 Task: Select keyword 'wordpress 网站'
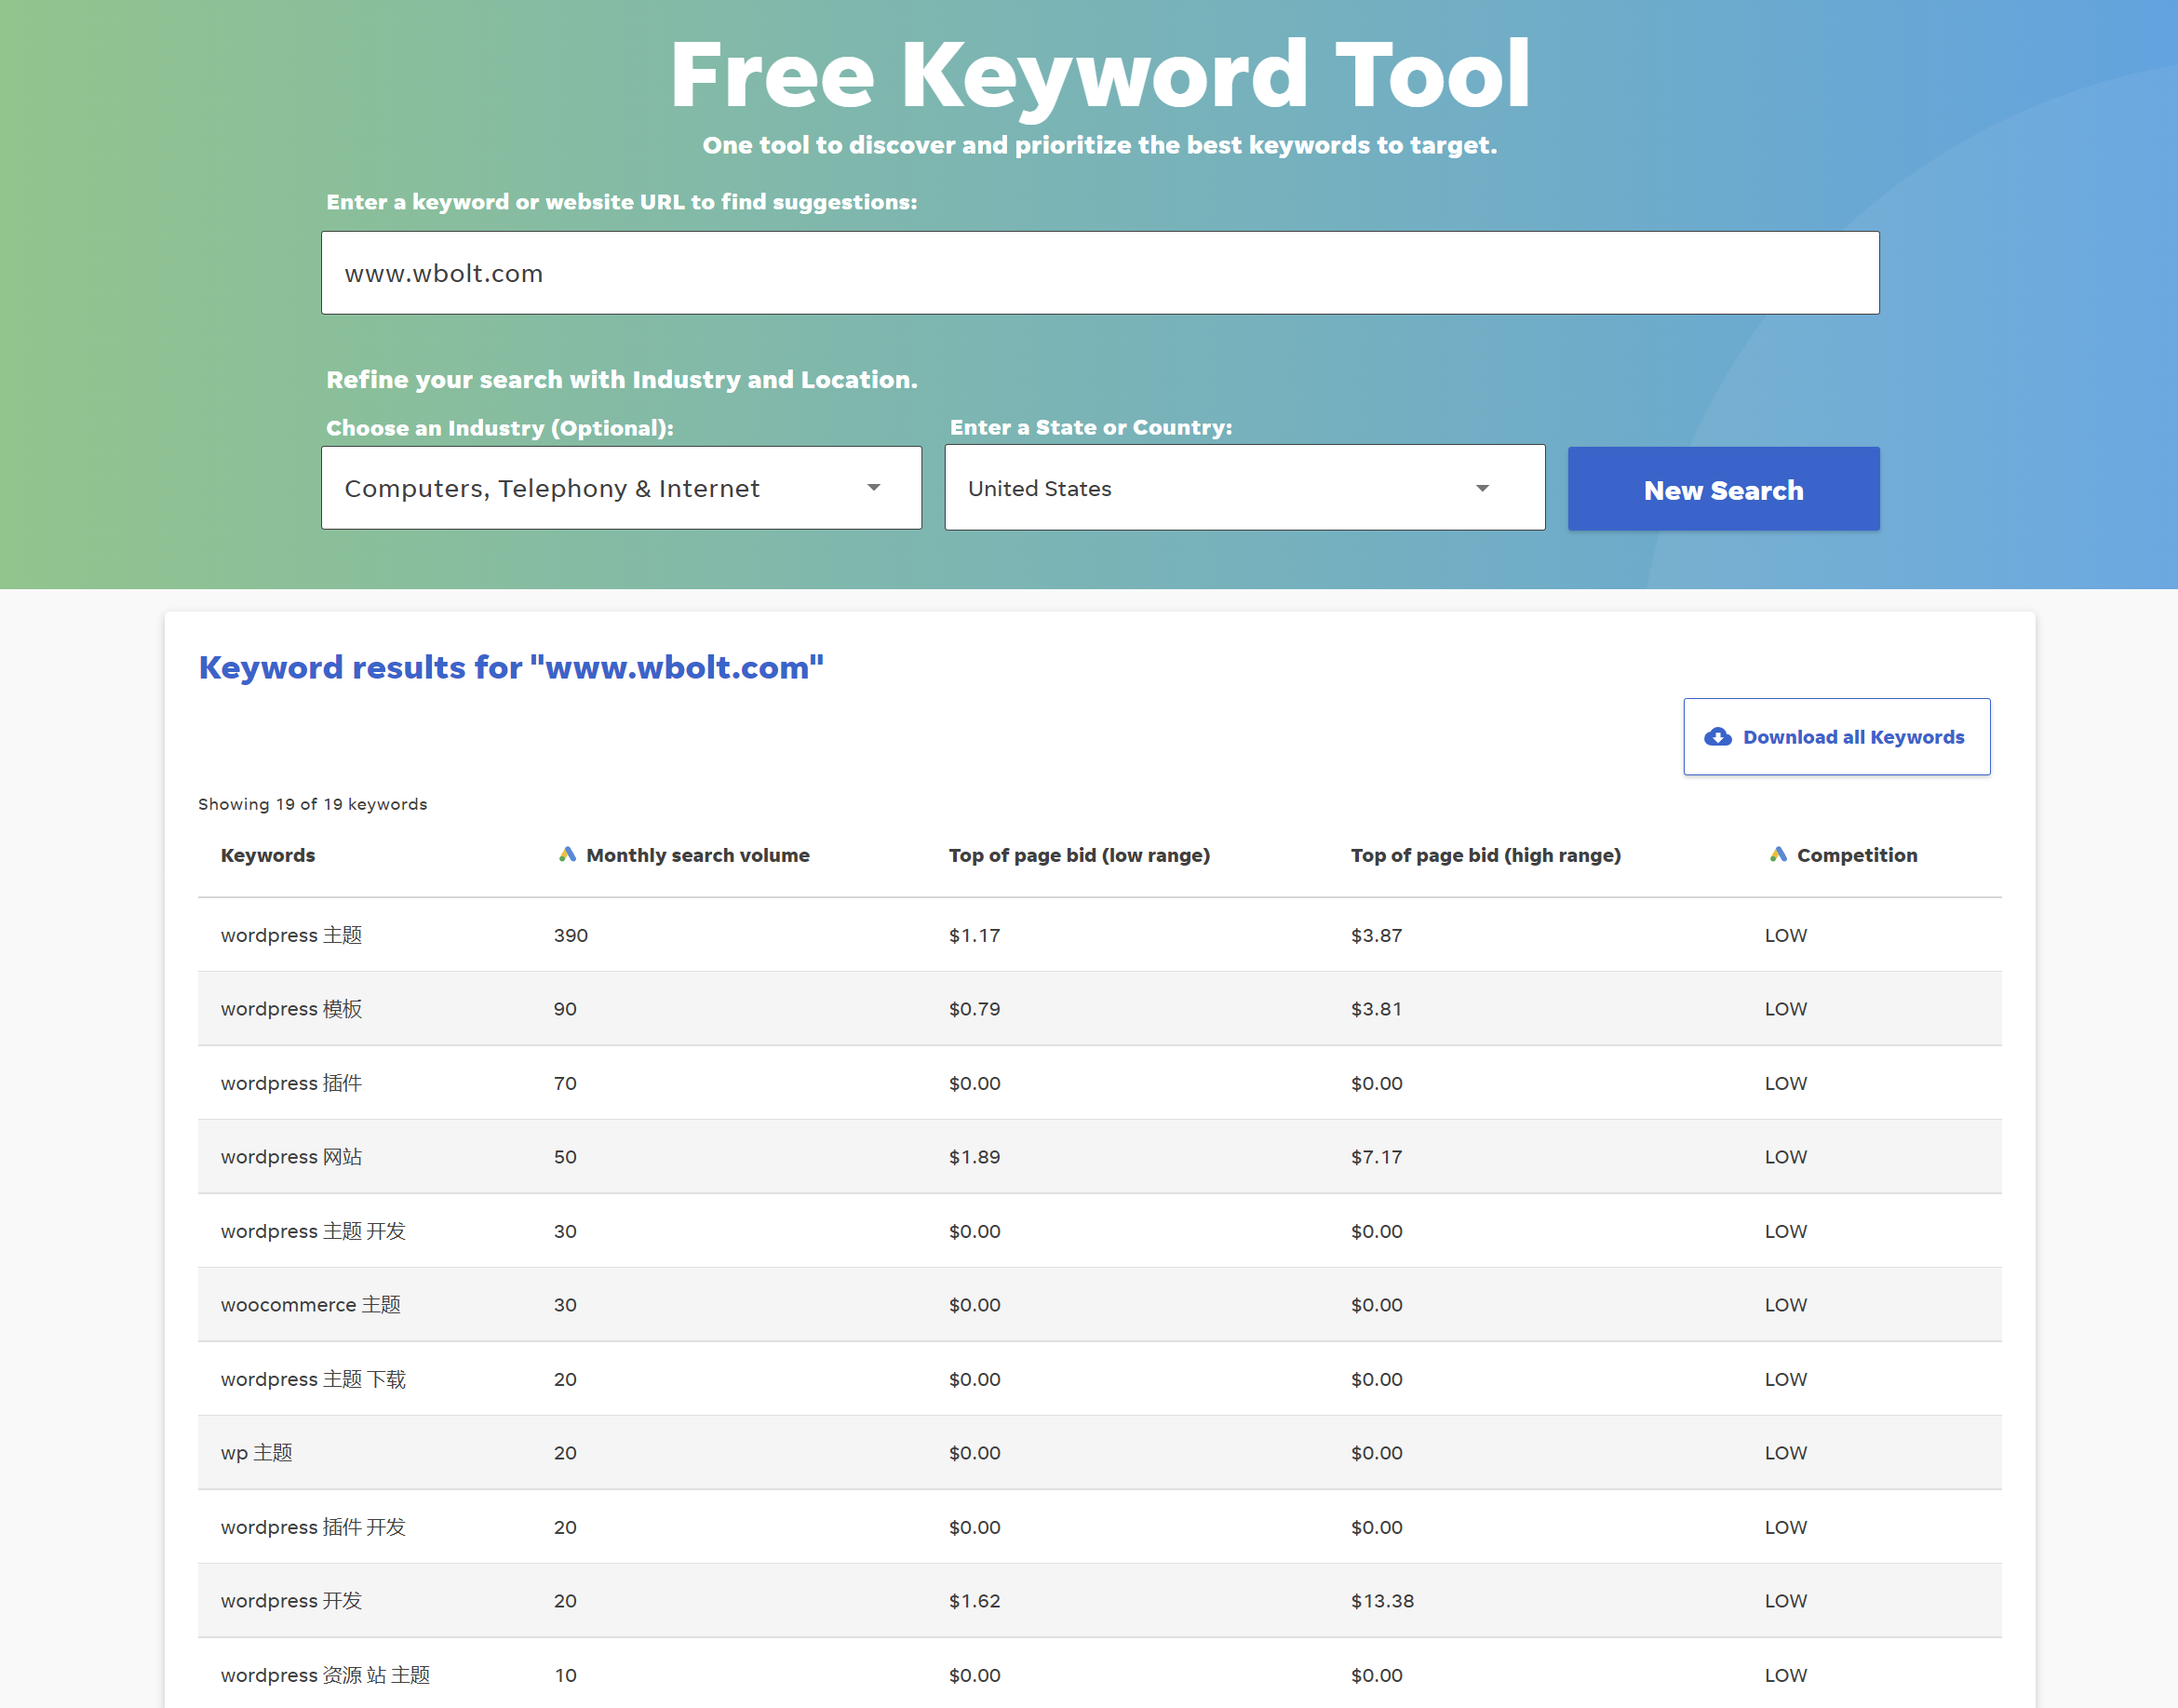click(291, 1157)
